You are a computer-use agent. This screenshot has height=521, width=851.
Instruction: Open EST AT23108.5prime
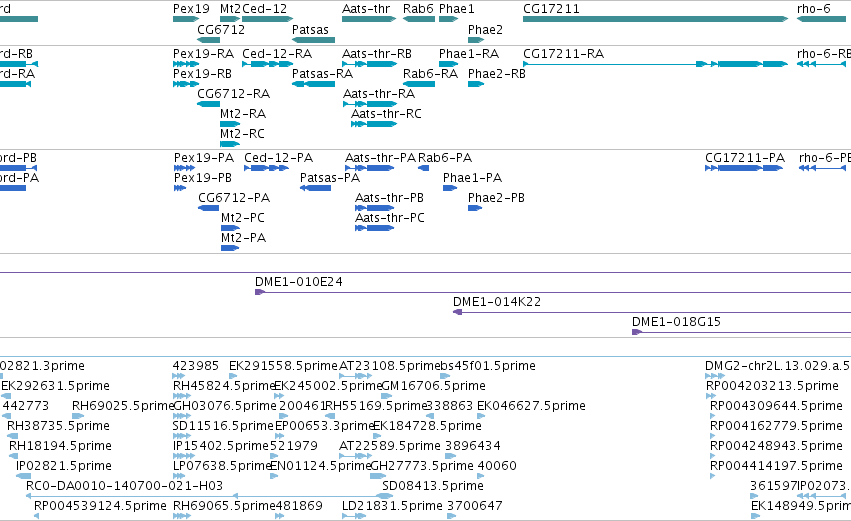pyautogui.click(x=355, y=376)
